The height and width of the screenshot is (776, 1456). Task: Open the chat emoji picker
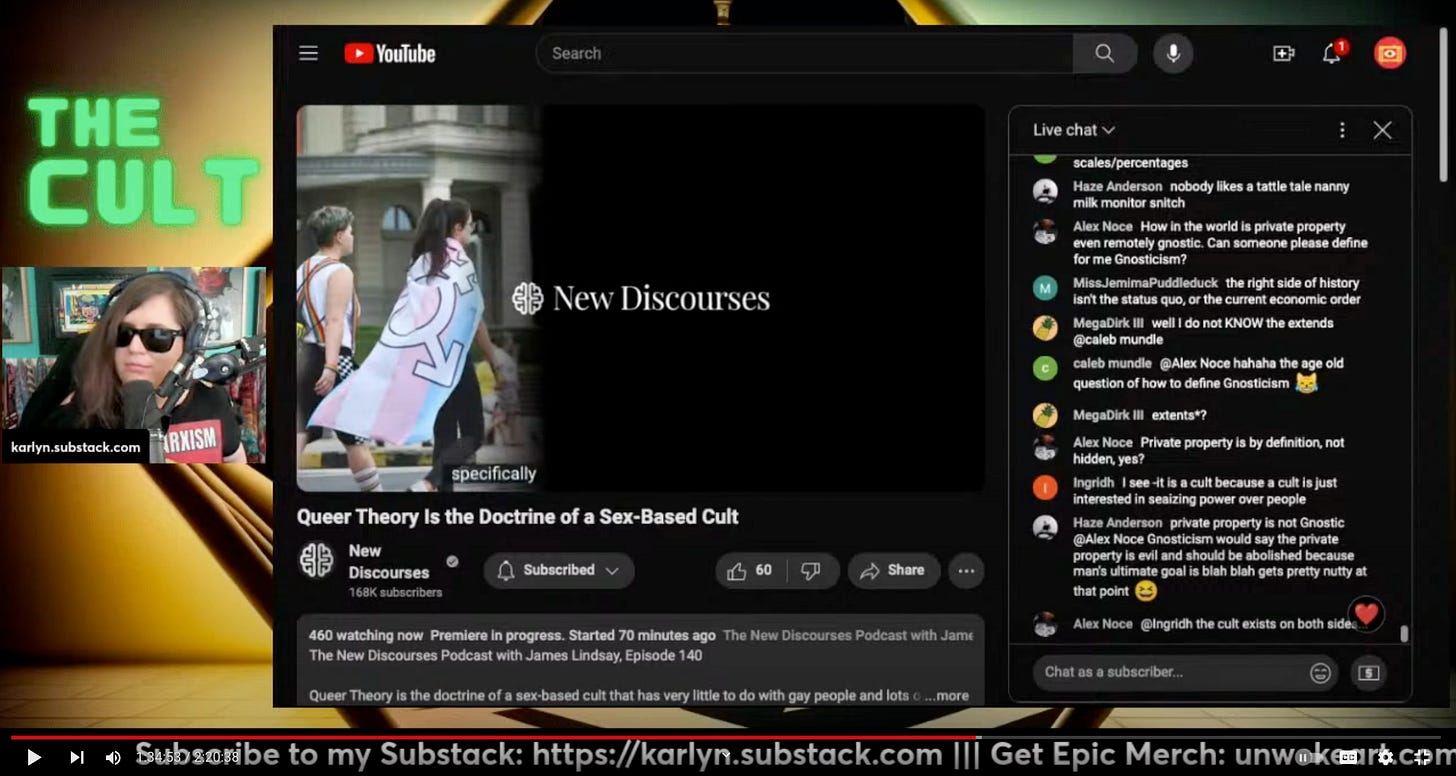click(x=1320, y=673)
